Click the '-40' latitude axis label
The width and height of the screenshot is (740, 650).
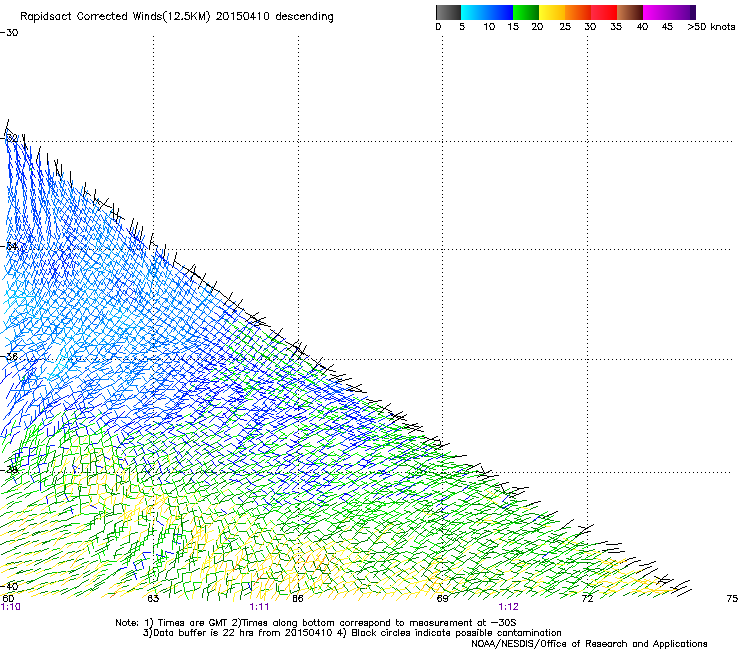[9, 586]
